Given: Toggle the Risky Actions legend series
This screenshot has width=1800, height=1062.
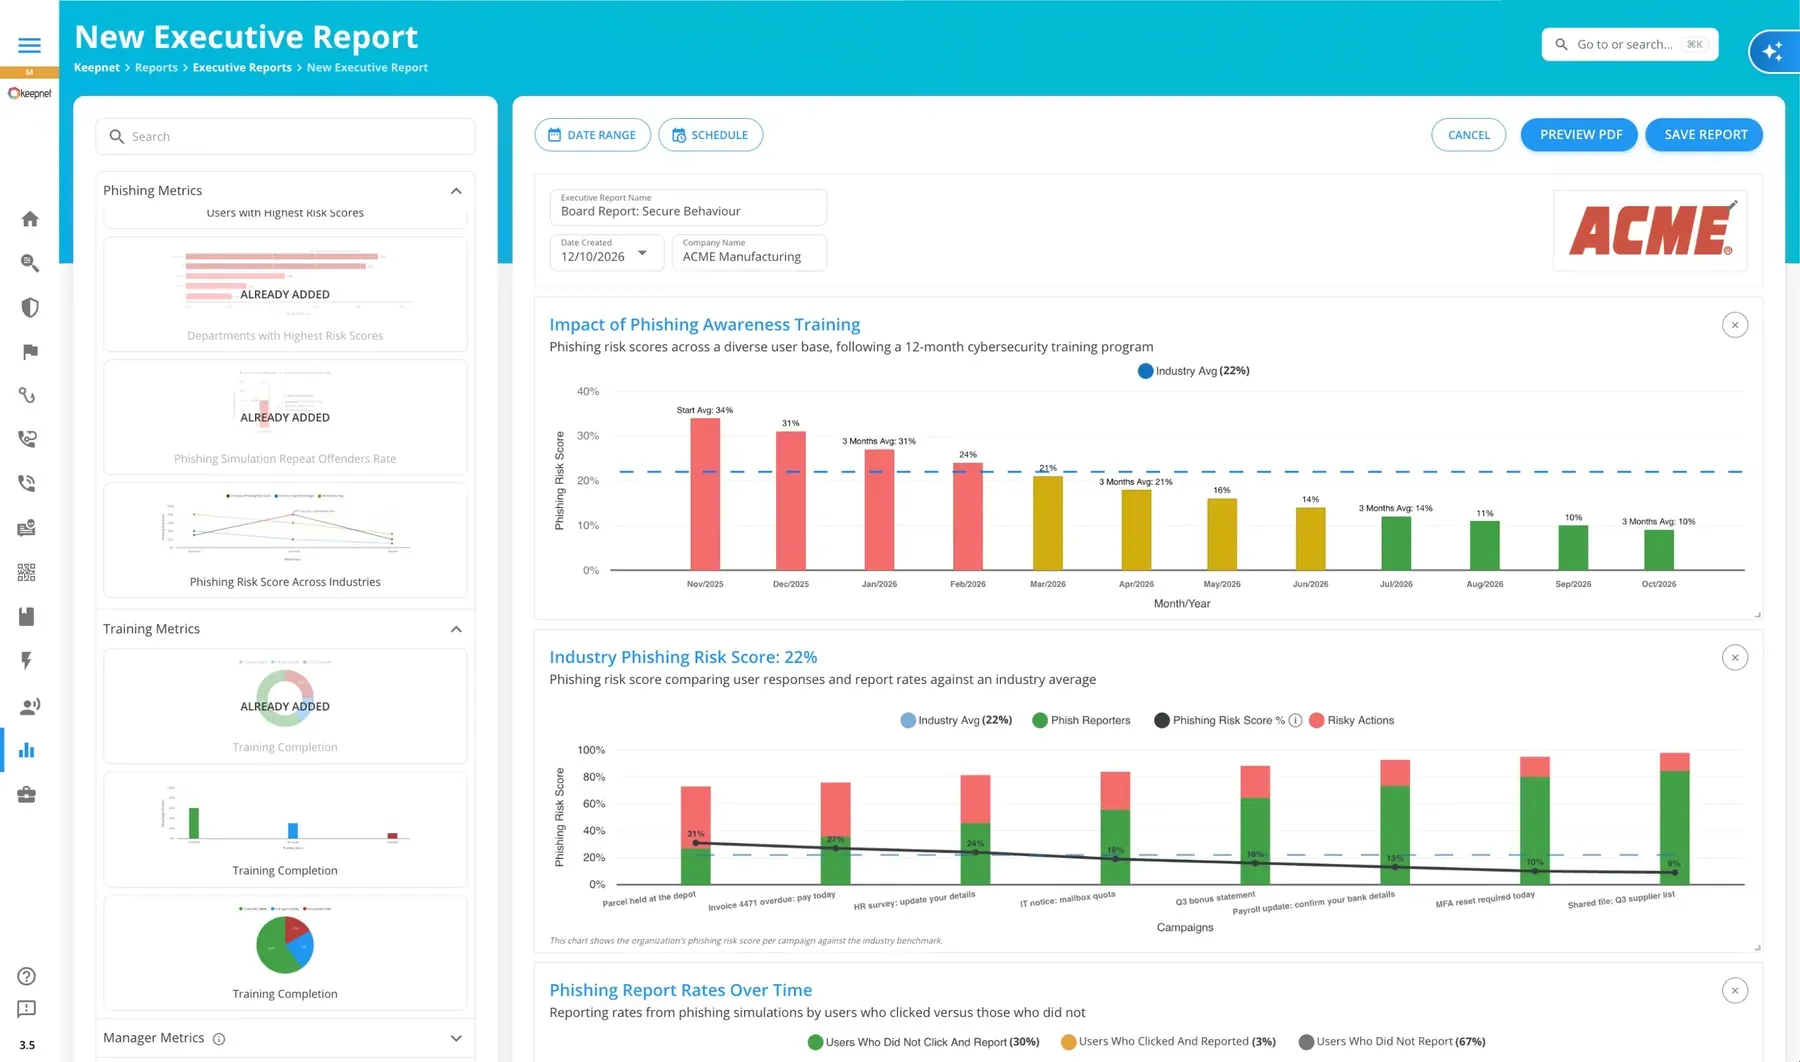Looking at the screenshot, I should point(1351,720).
